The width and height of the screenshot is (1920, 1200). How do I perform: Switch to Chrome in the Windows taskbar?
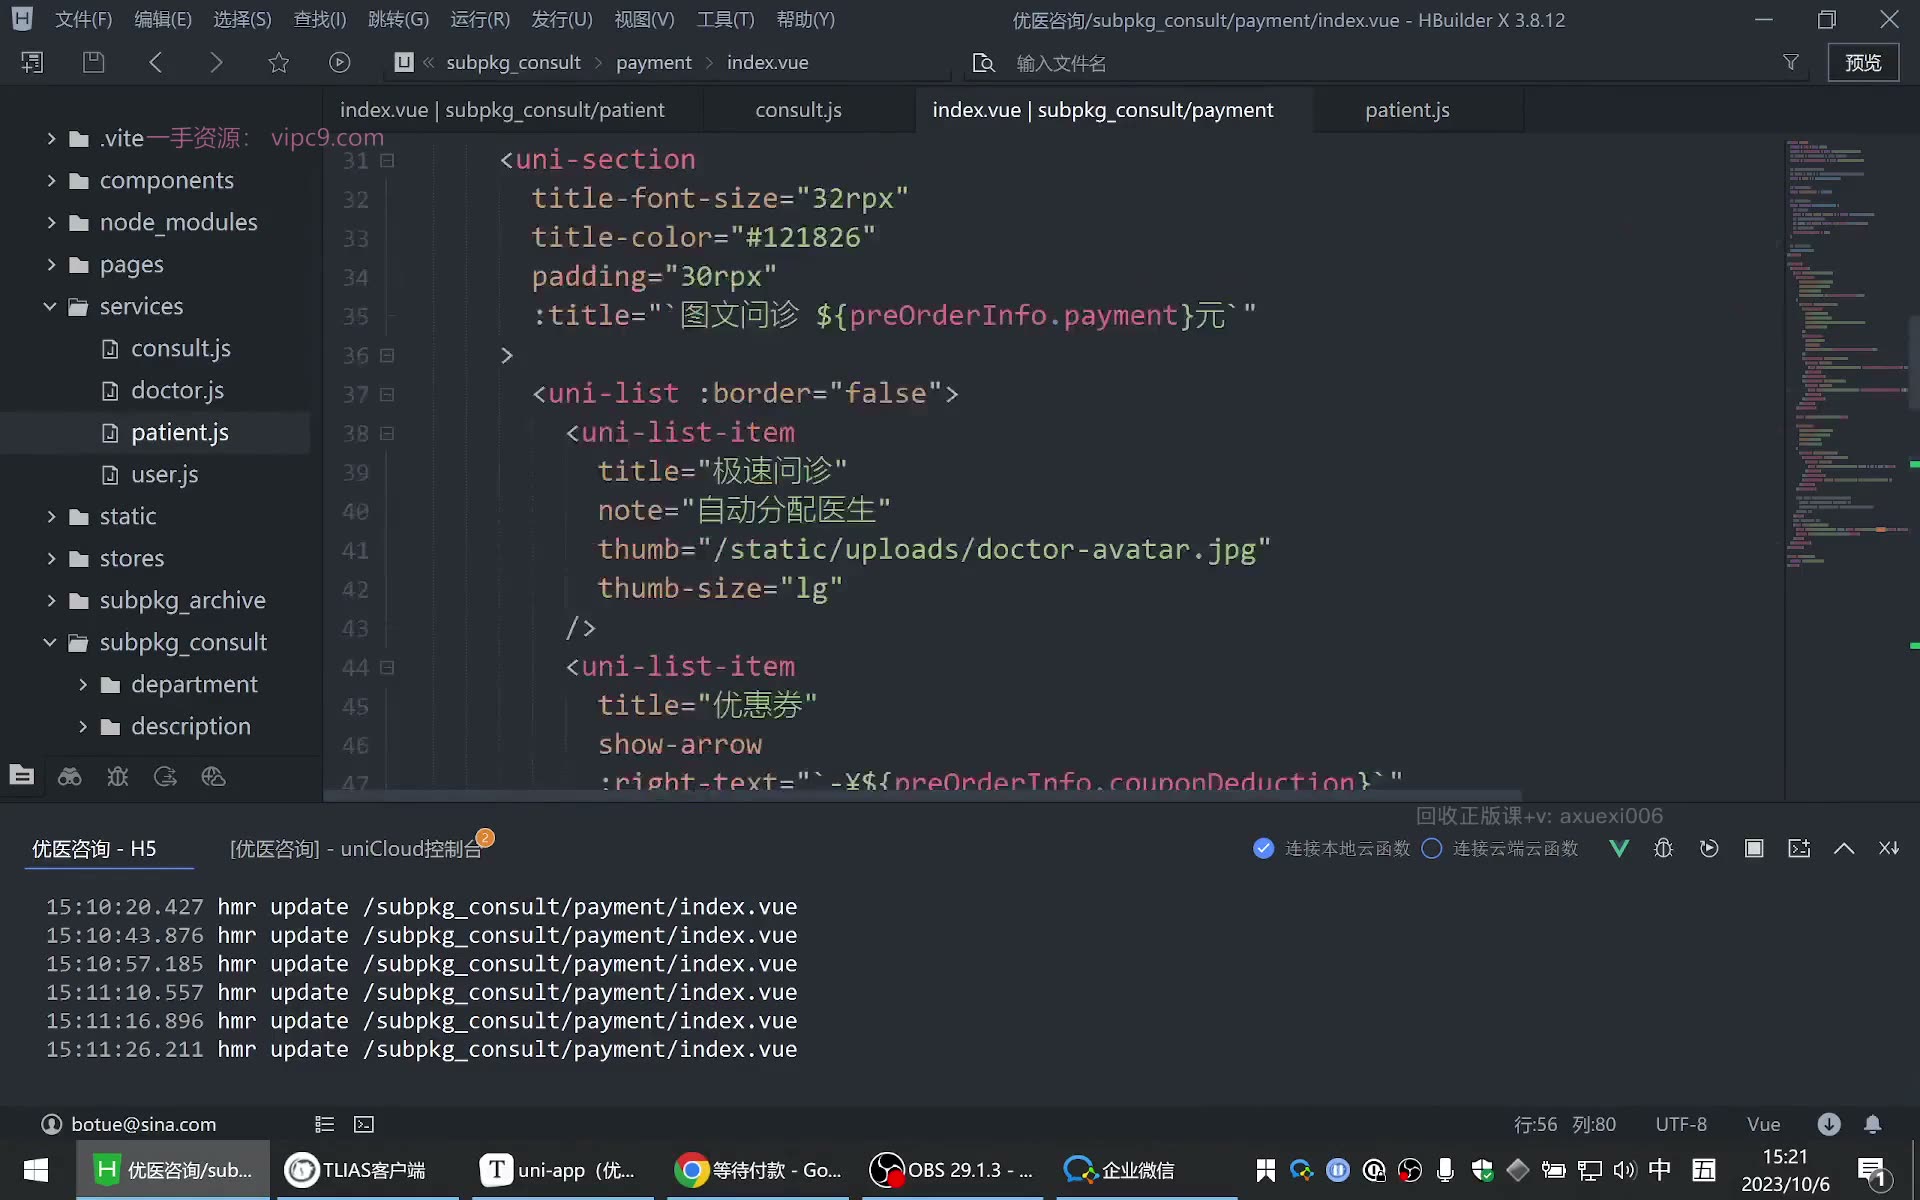coord(758,1169)
